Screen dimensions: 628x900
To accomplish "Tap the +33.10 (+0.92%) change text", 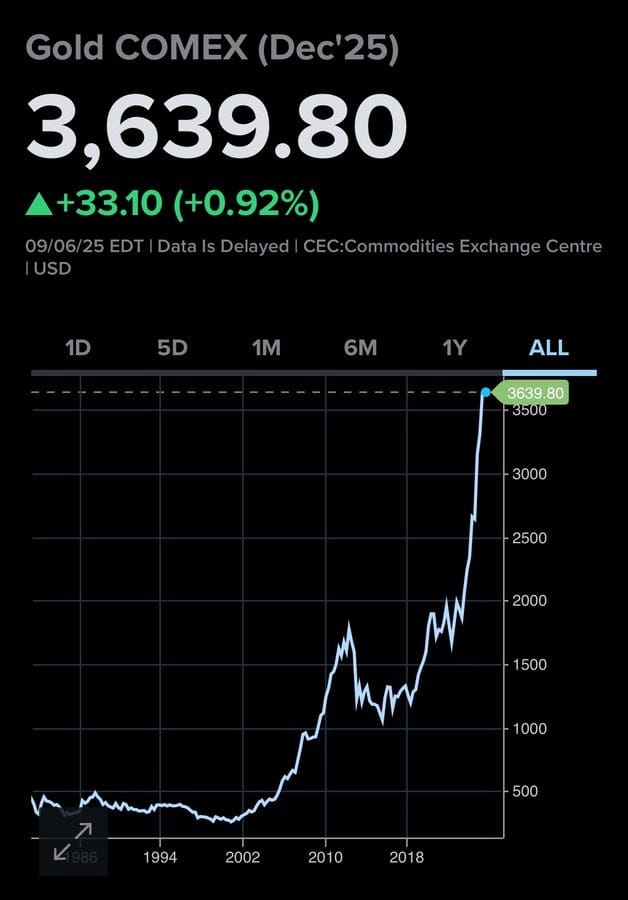I will 188,204.
